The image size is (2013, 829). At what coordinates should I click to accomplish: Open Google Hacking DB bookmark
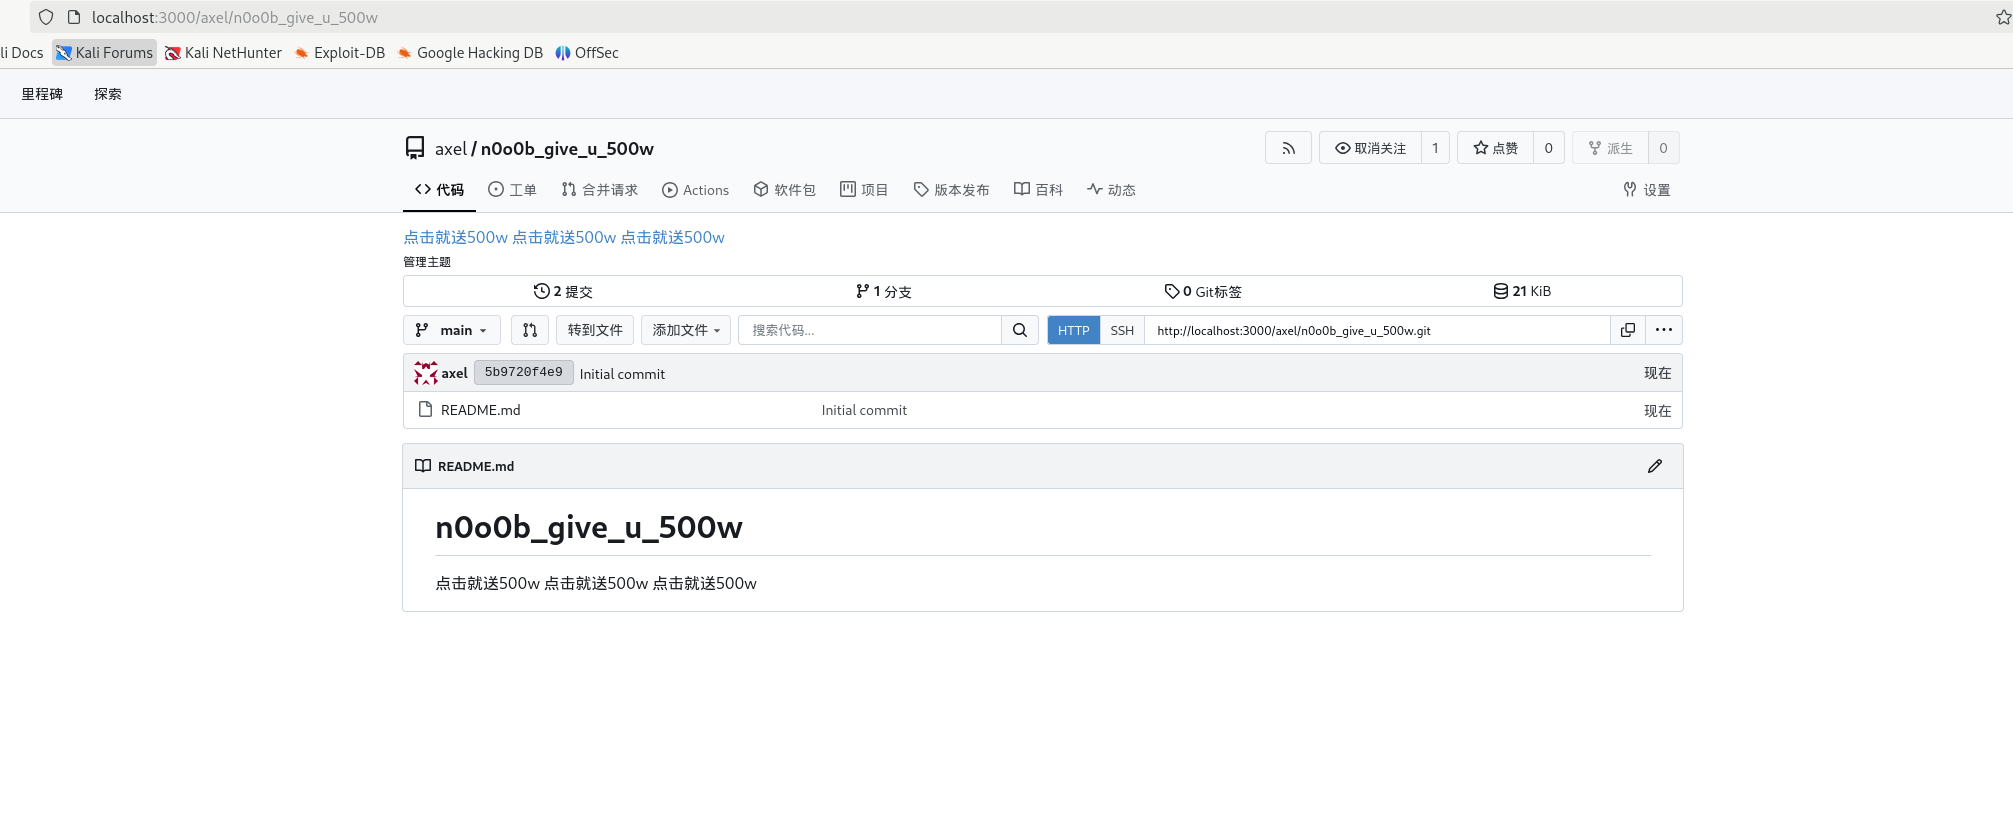470,53
